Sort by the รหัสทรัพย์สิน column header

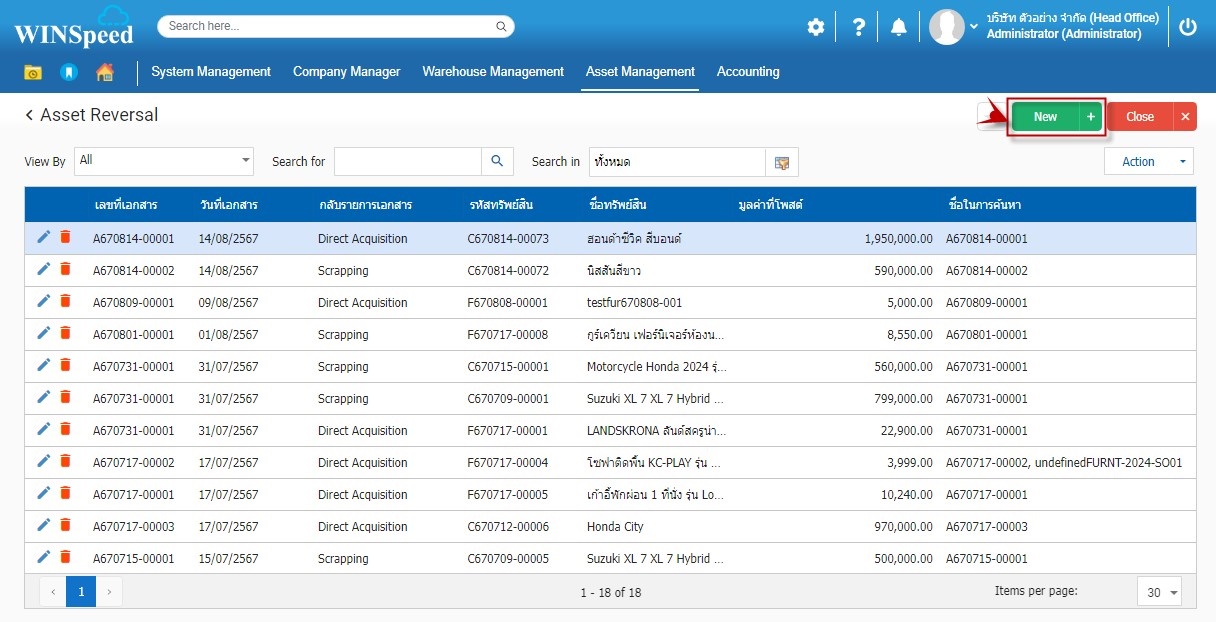[x=501, y=205]
